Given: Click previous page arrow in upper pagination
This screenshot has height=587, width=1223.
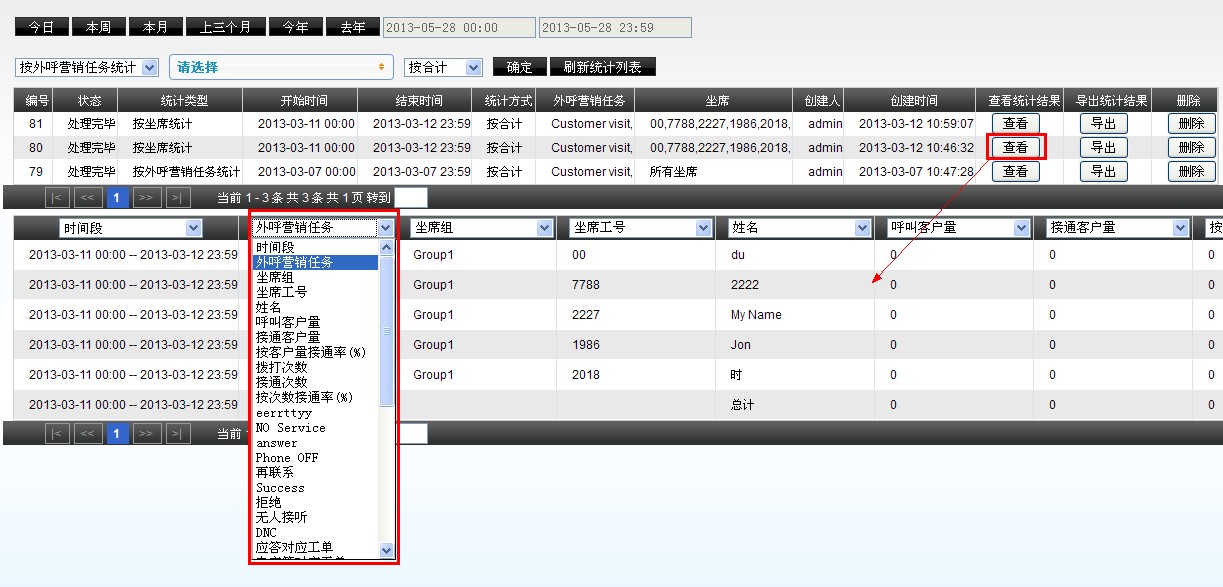Looking at the screenshot, I should tap(88, 198).
